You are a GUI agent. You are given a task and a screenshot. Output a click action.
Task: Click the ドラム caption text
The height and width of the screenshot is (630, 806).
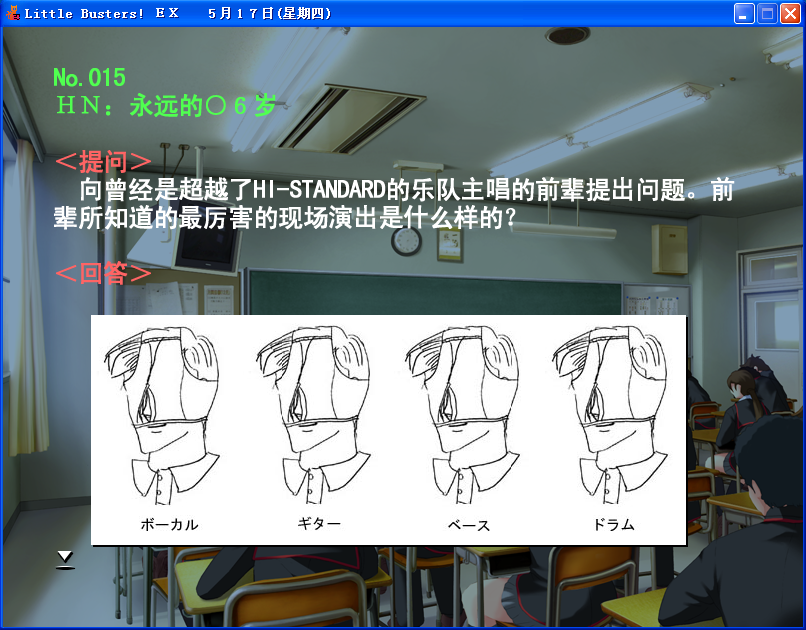pos(614,524)
